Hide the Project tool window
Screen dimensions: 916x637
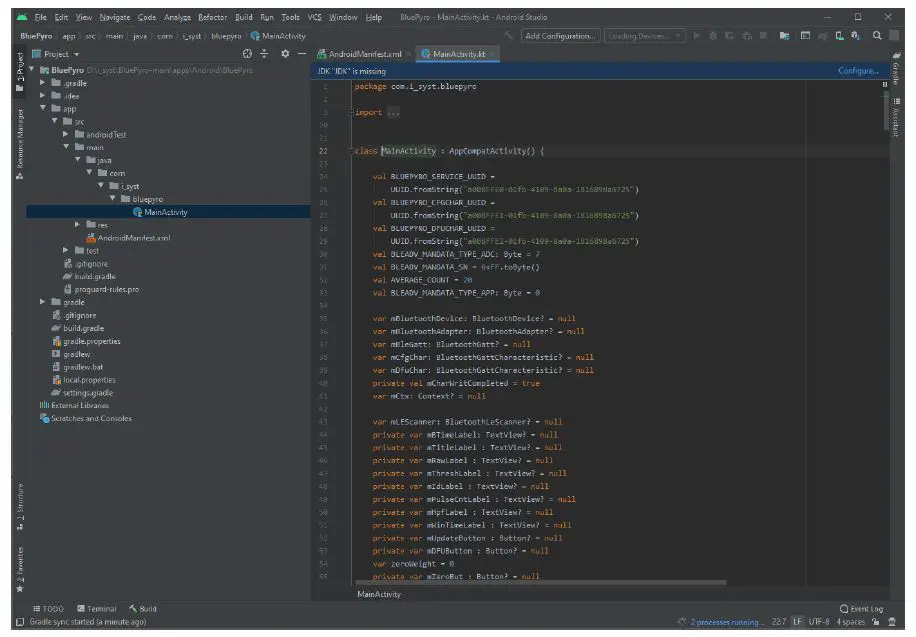(x=301, y=53)
